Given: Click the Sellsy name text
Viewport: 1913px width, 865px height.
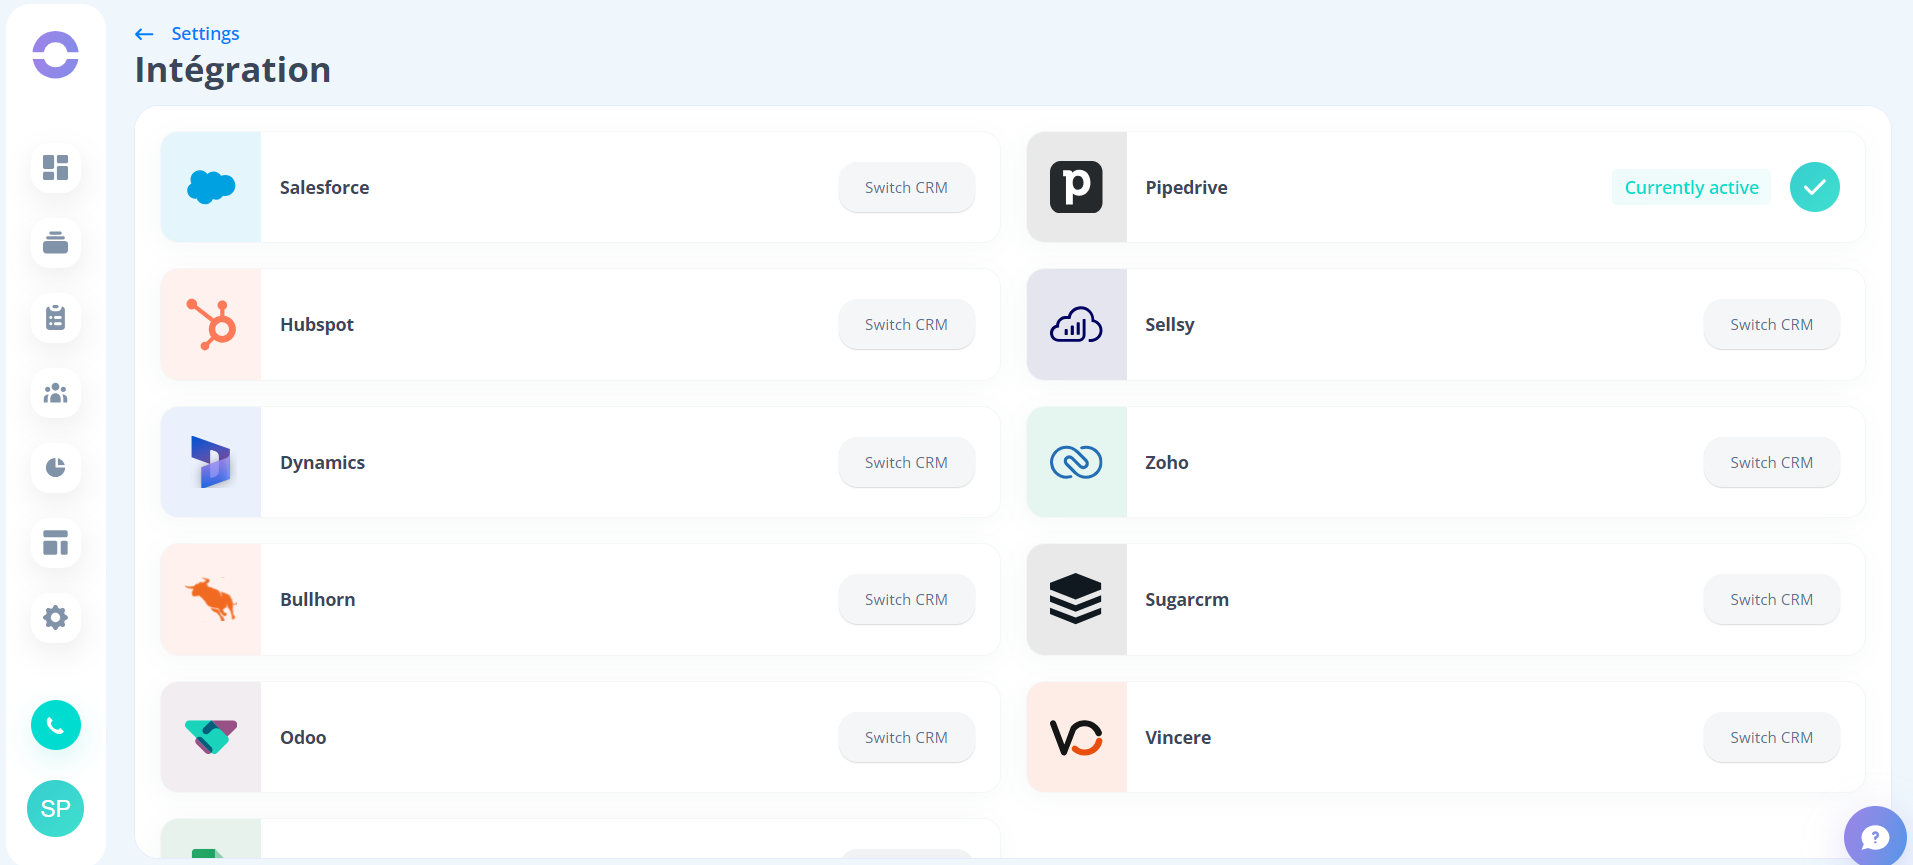Looking at the screenshot, I should pos(1170,324).
